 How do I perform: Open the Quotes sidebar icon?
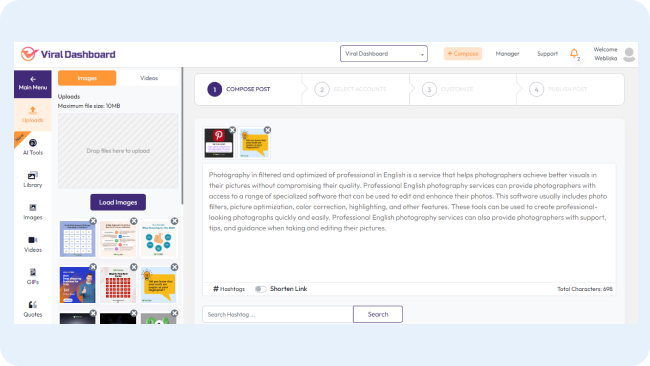click(33, 309)
